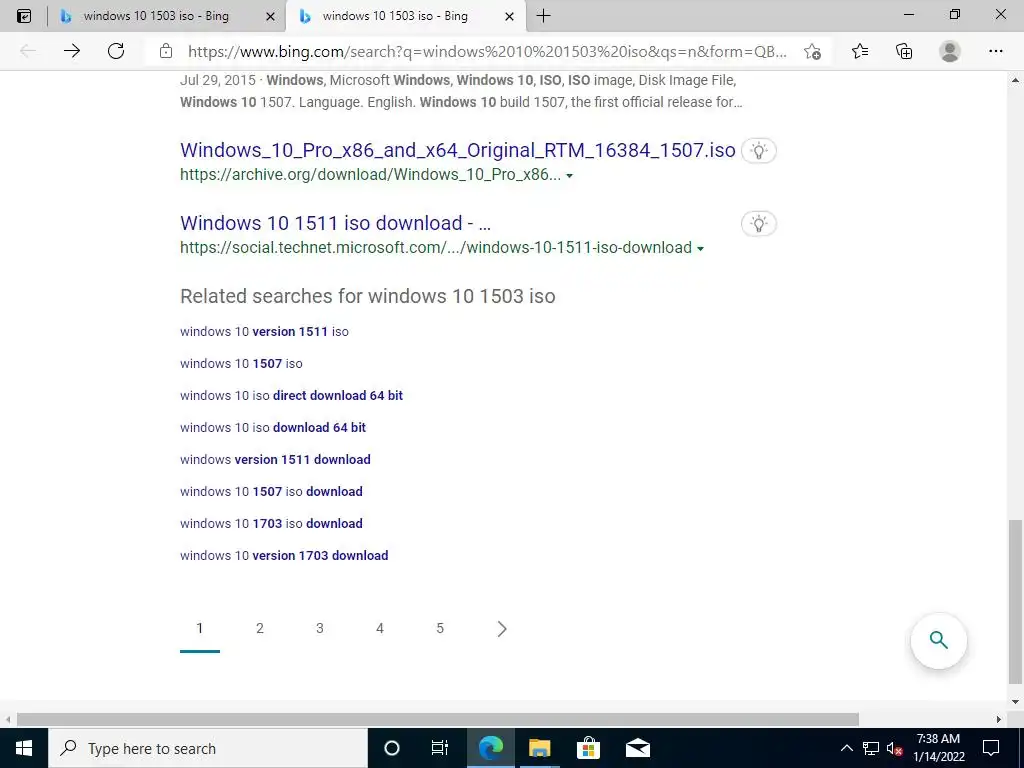
Task: Go to results page 5
Action: coord(440,628)
